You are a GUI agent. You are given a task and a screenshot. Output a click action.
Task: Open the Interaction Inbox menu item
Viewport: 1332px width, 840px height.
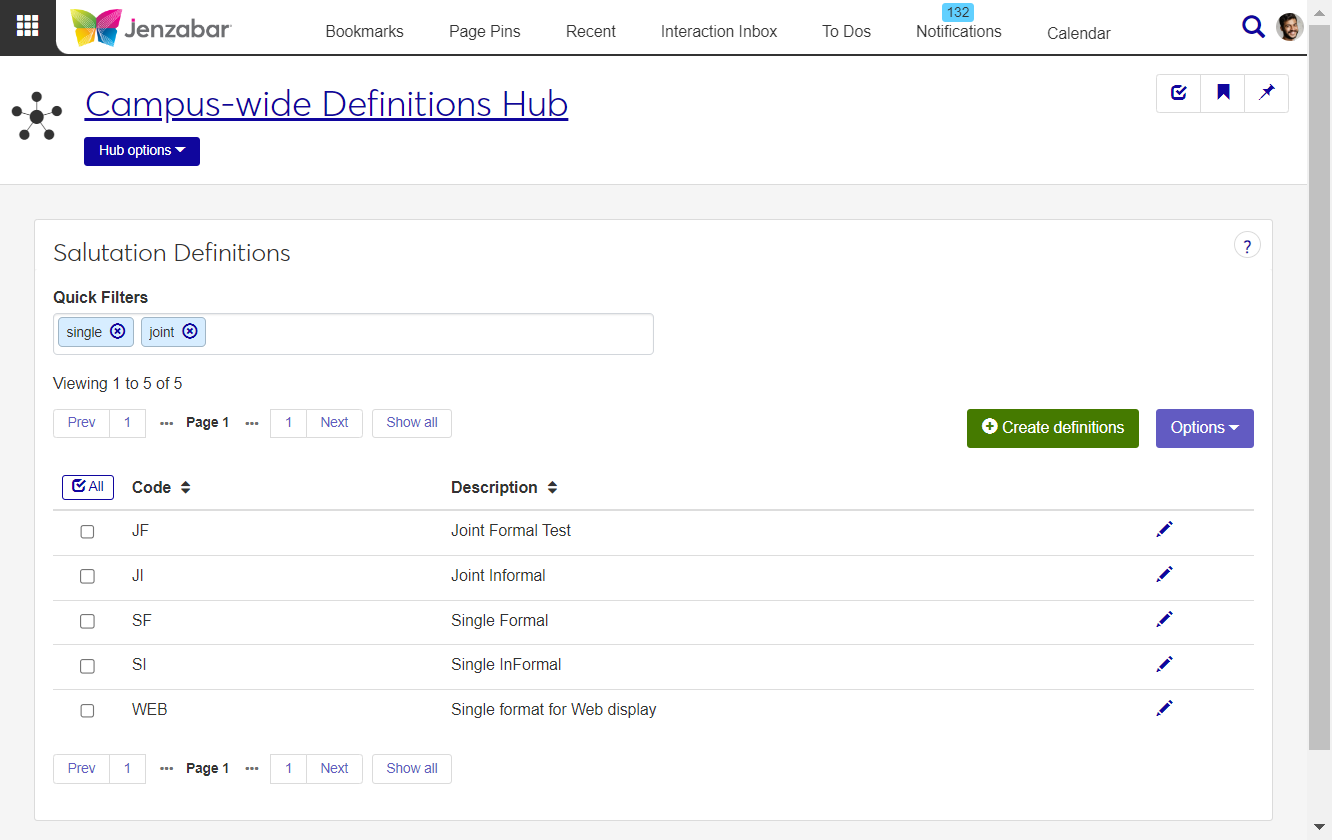click(718, 31)
